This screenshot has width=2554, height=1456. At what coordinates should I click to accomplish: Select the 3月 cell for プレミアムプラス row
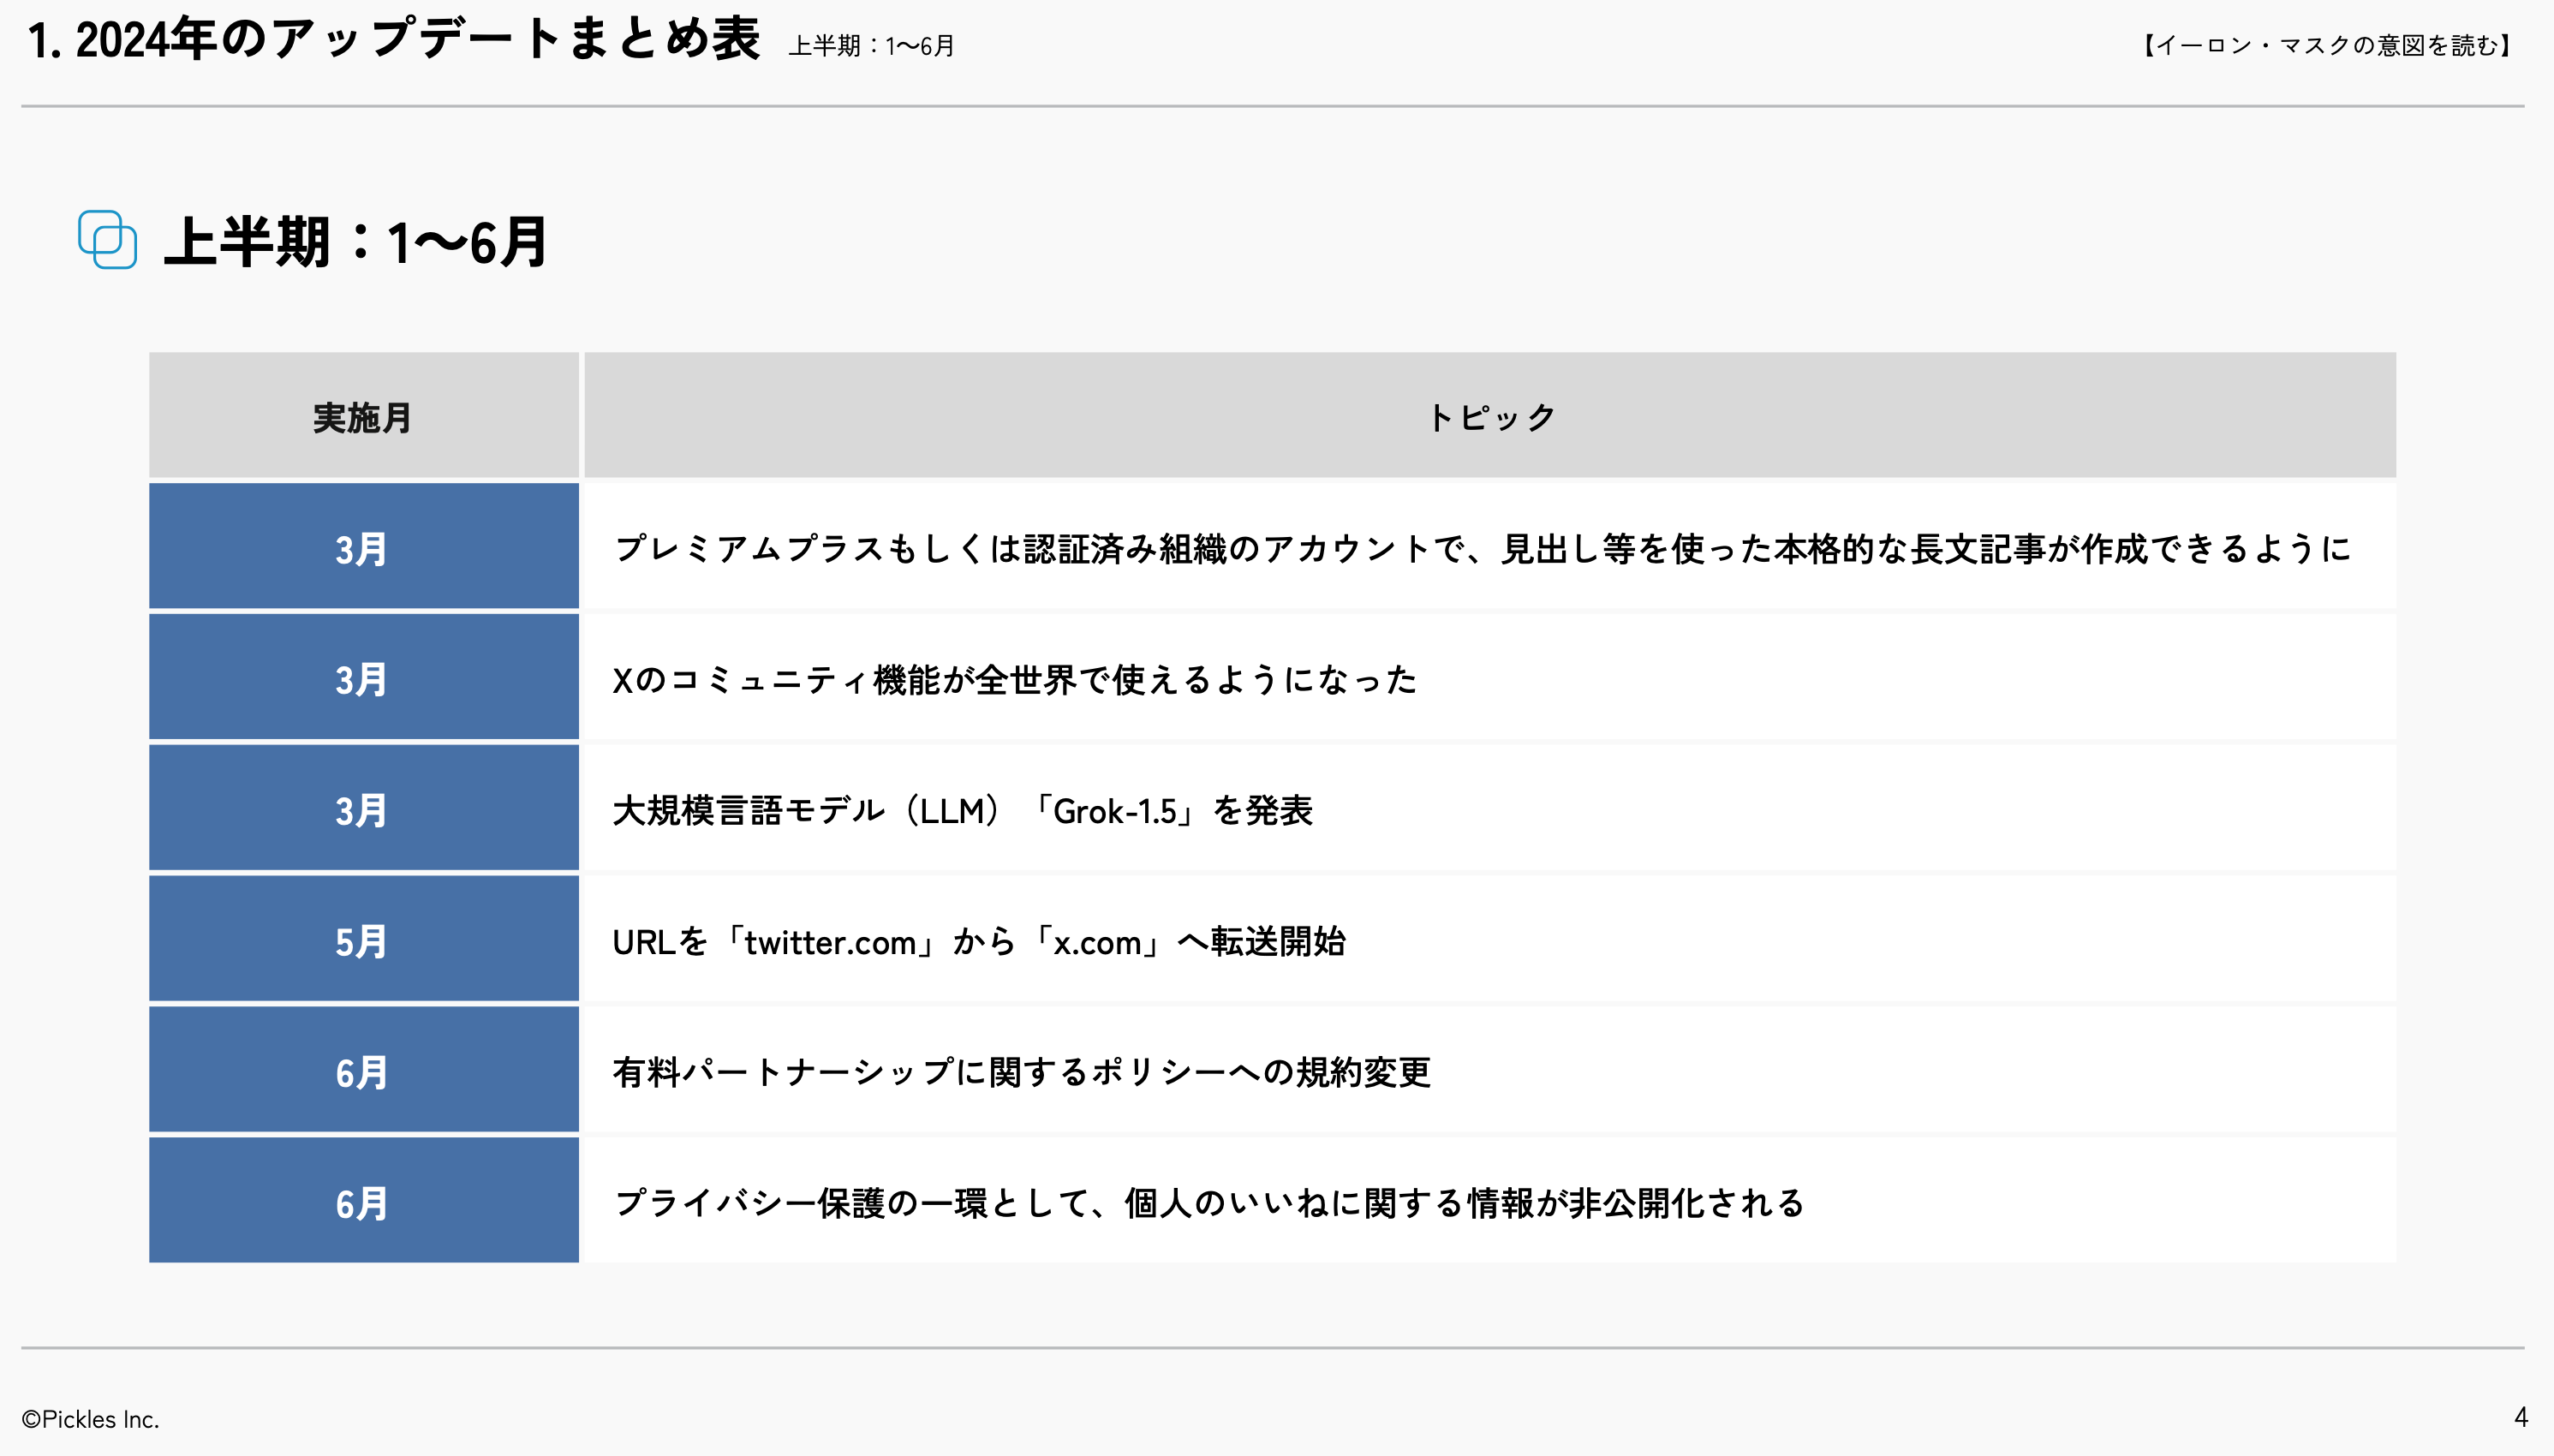364,546
